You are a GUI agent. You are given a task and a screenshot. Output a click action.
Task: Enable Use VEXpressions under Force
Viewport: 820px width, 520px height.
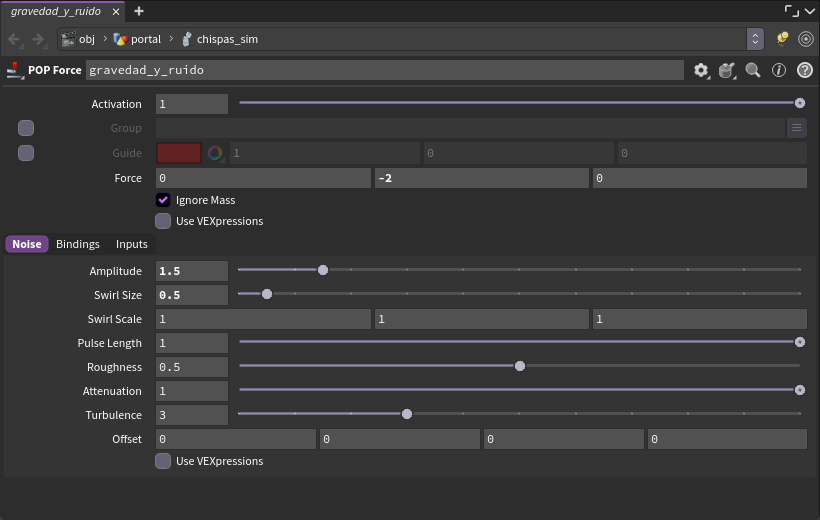click(163, 221)
